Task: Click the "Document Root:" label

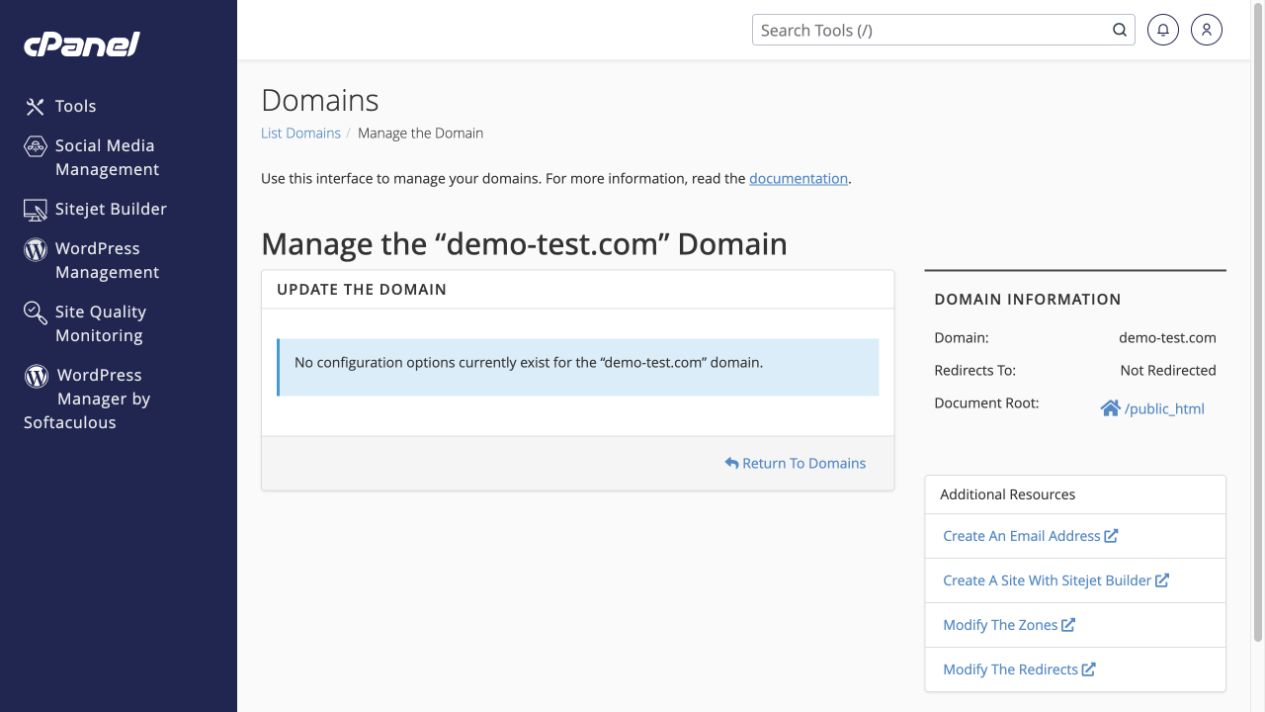Action: click(987, 403)
